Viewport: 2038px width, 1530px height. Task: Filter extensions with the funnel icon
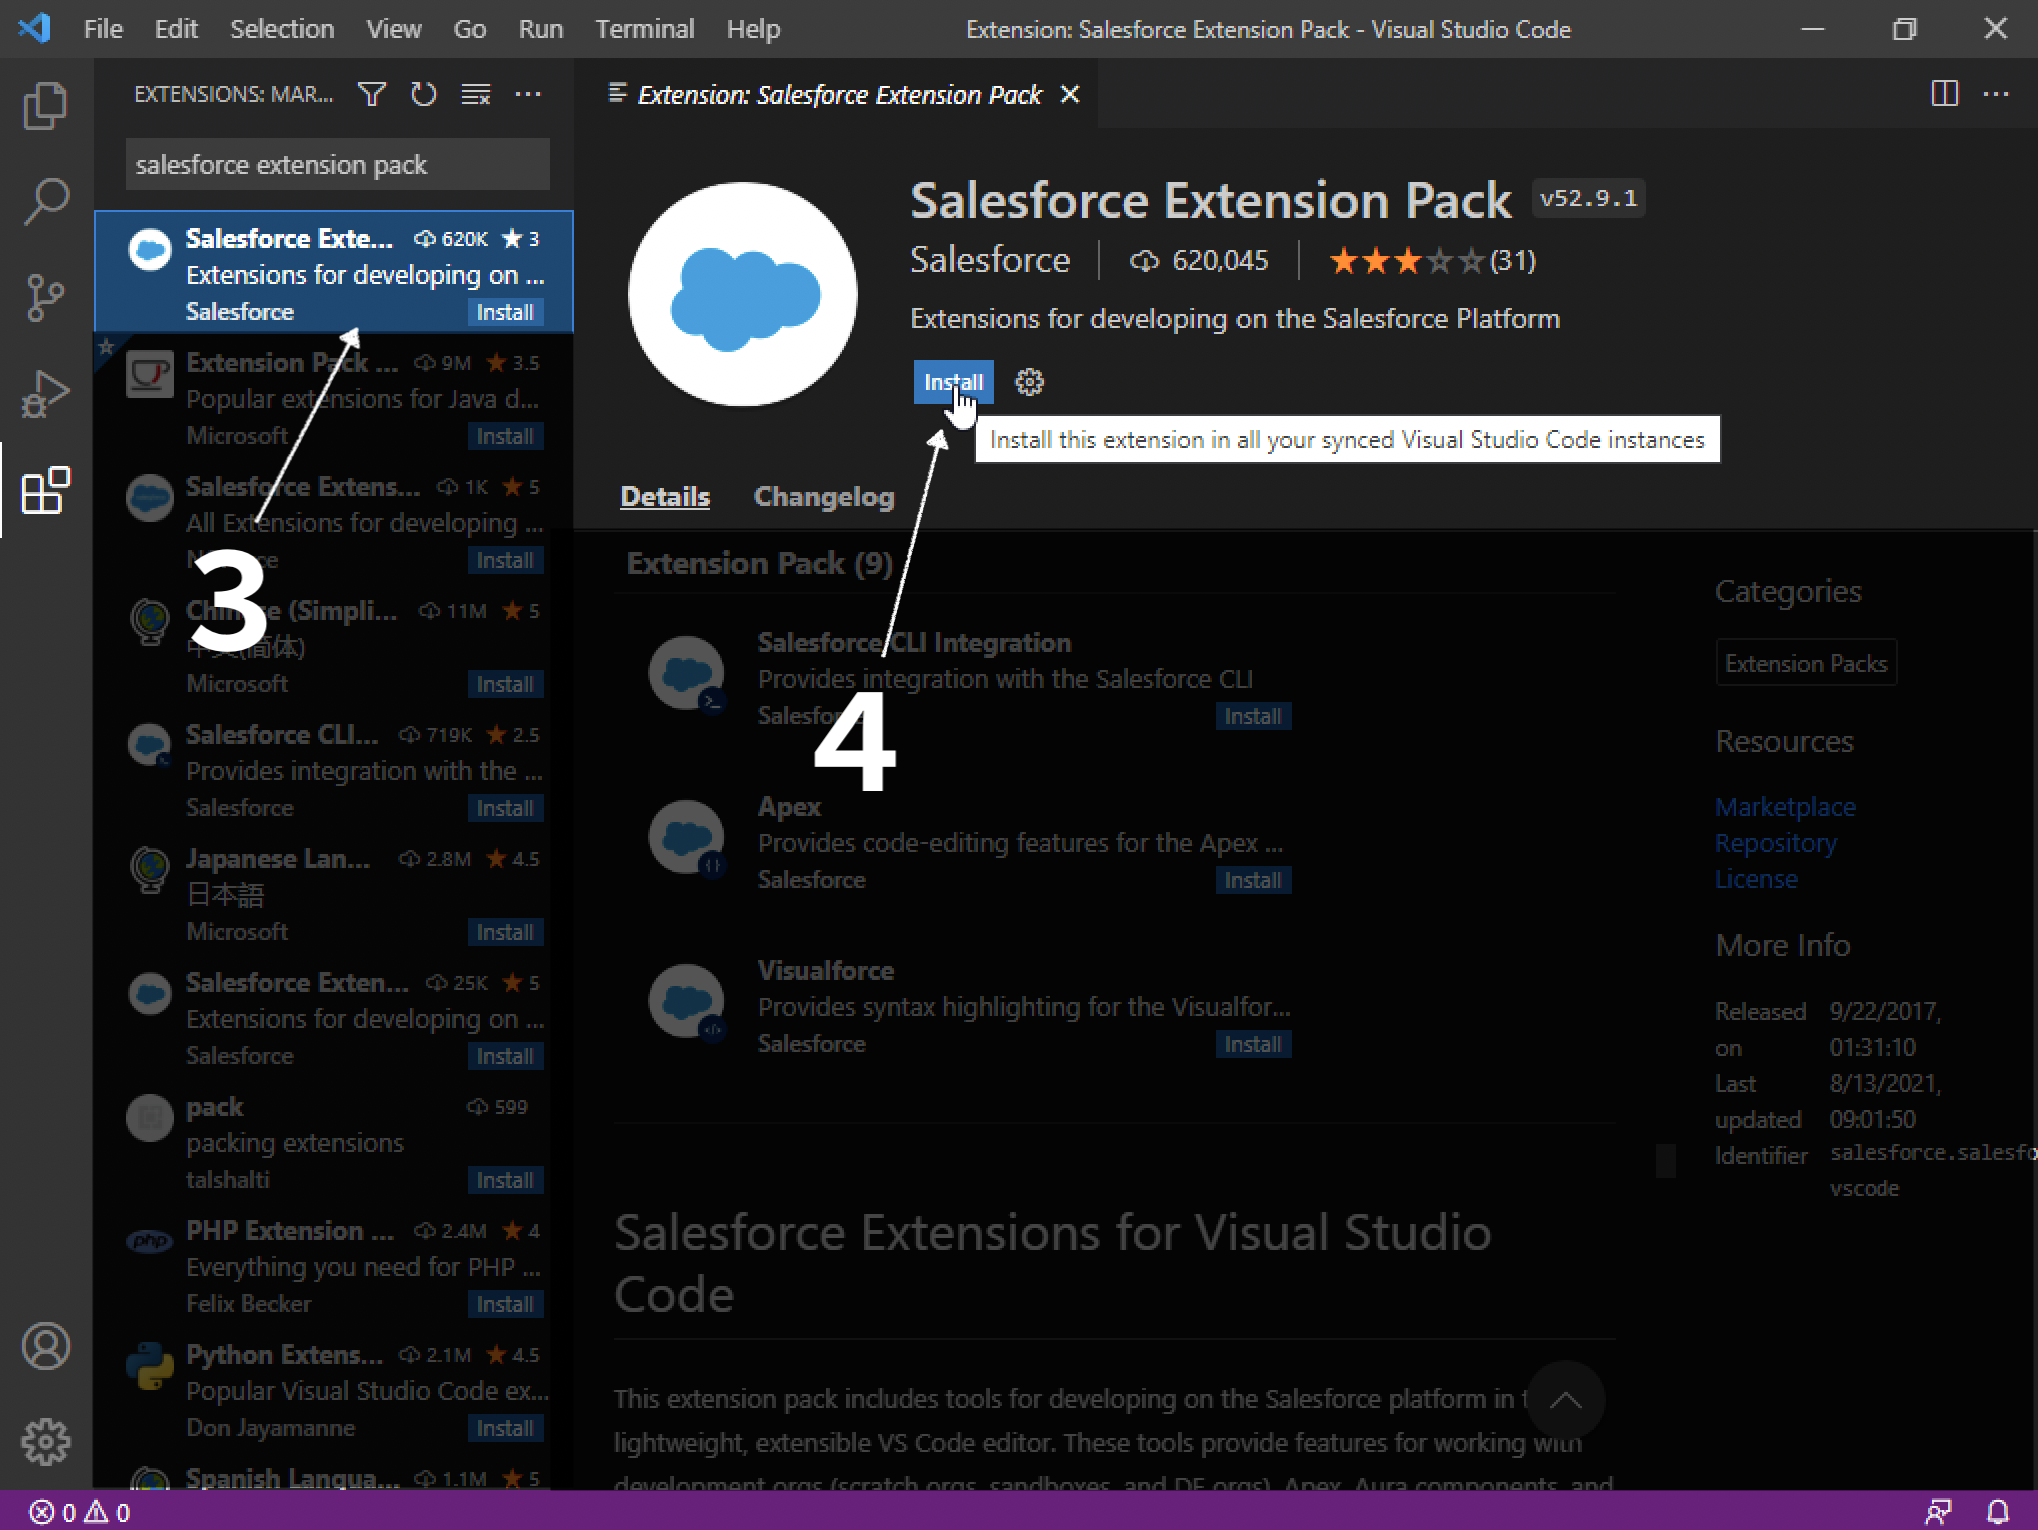[372, 94]
